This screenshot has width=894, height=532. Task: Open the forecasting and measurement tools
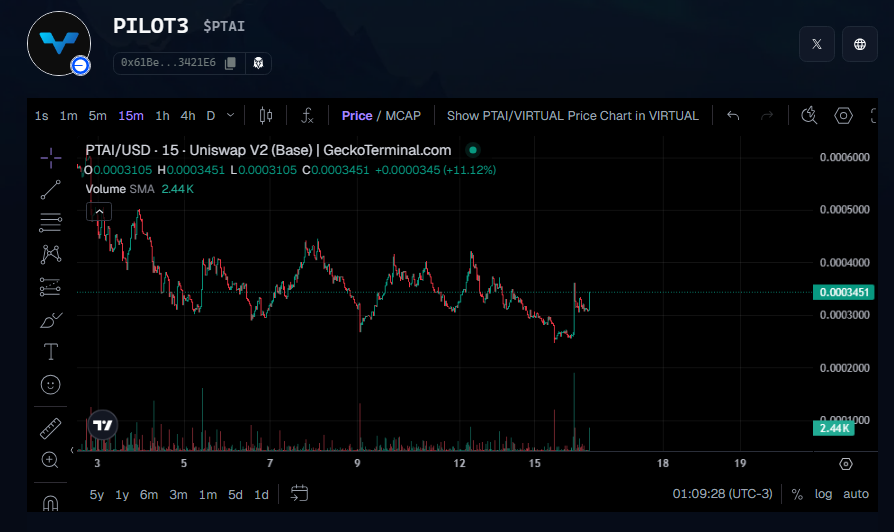[x=51, y=287]
